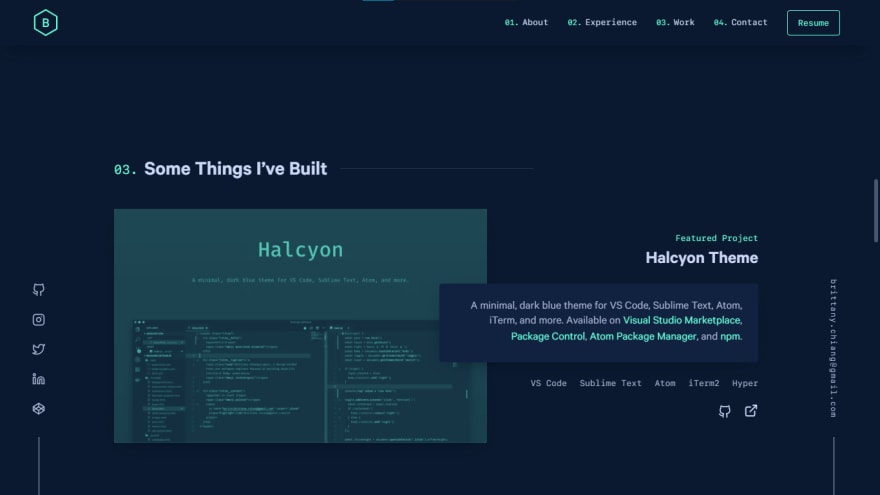The width and height of the screenshot is (880, 495).
Task: Follow the Package Control link
Action: (548, 336)
